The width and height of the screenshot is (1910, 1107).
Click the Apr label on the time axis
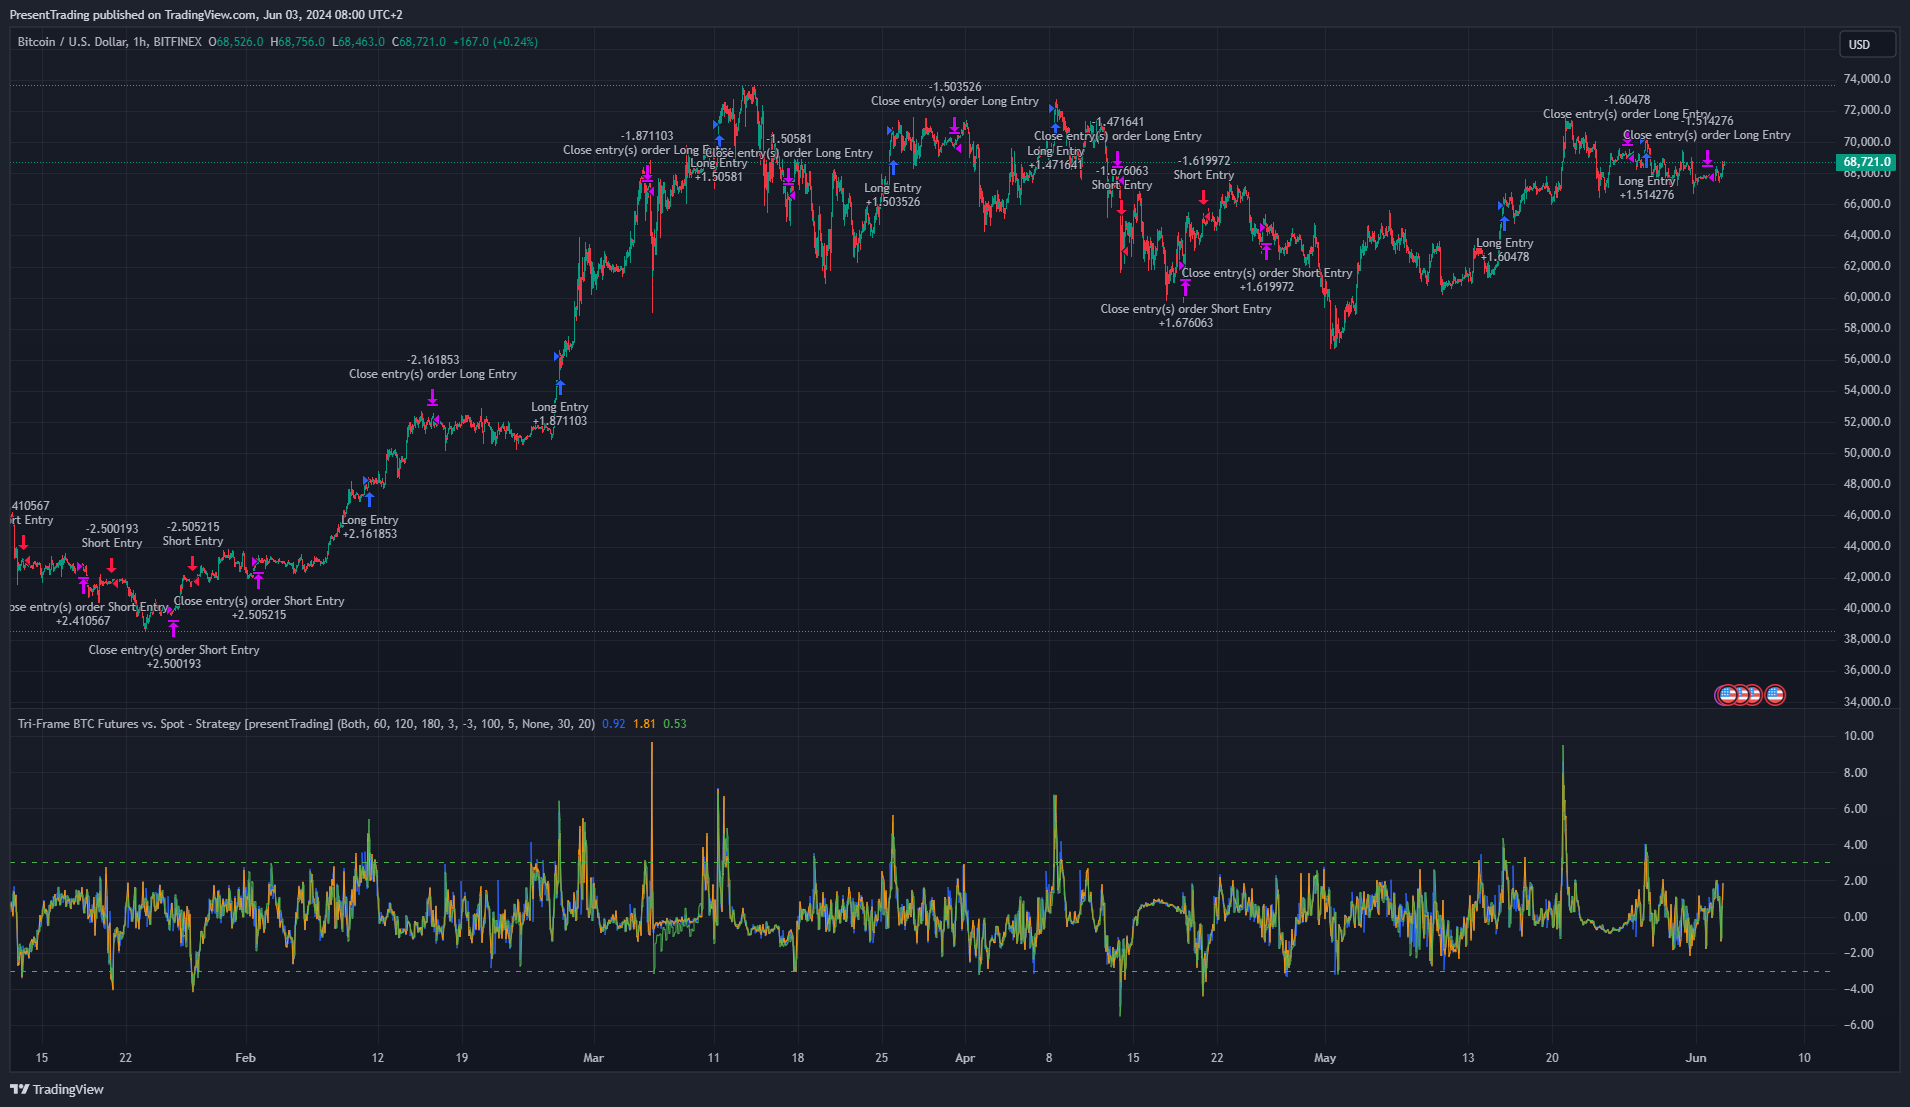[x=965, y=1058]
